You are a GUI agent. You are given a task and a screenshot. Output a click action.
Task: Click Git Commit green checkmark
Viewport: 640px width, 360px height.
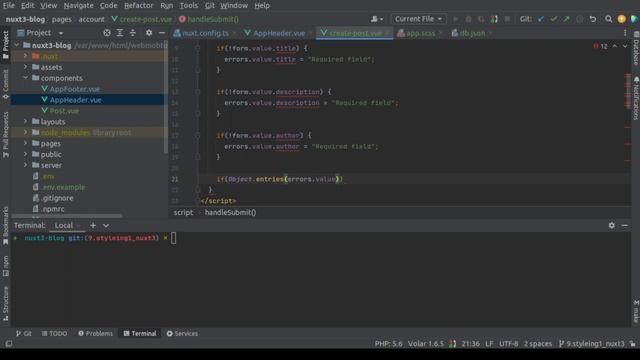point(553,19)
